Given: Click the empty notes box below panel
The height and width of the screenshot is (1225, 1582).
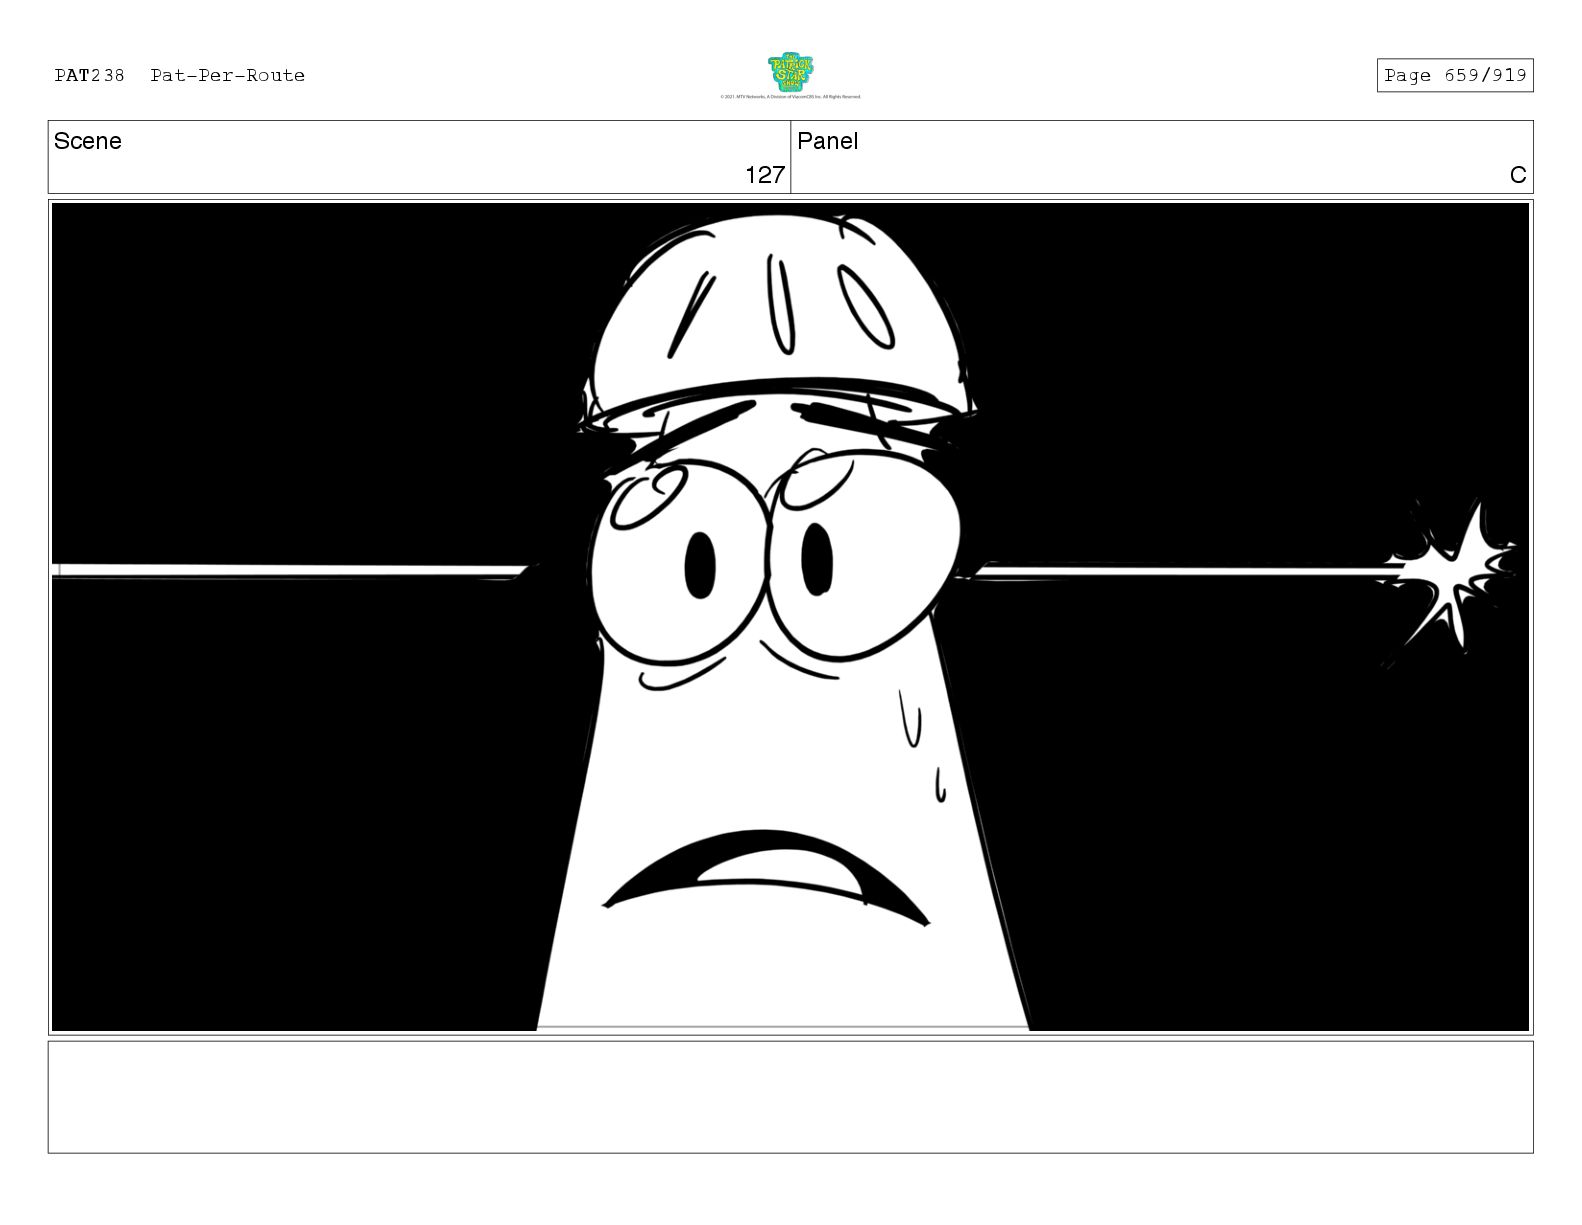Looking at the screenshot, I should (790, 1097).
